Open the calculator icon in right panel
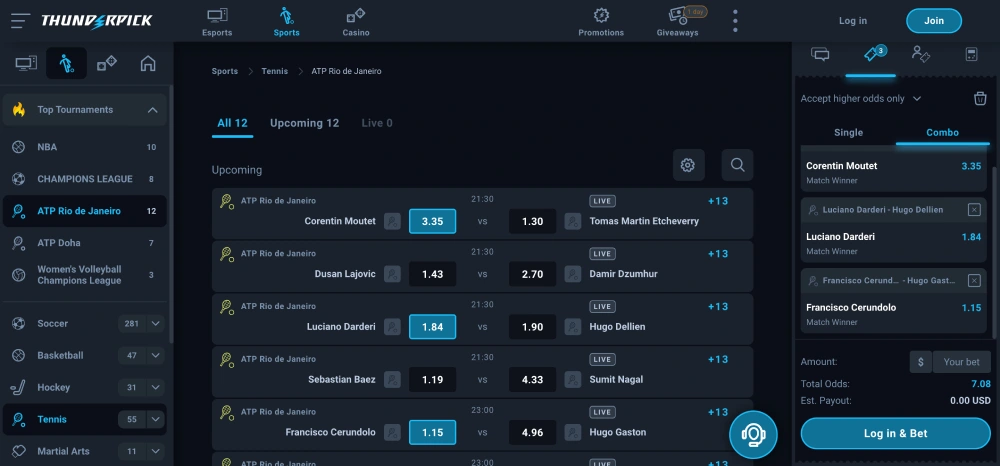The width and height of the screenshot is (1000, 466). click(x=971, y=54)
